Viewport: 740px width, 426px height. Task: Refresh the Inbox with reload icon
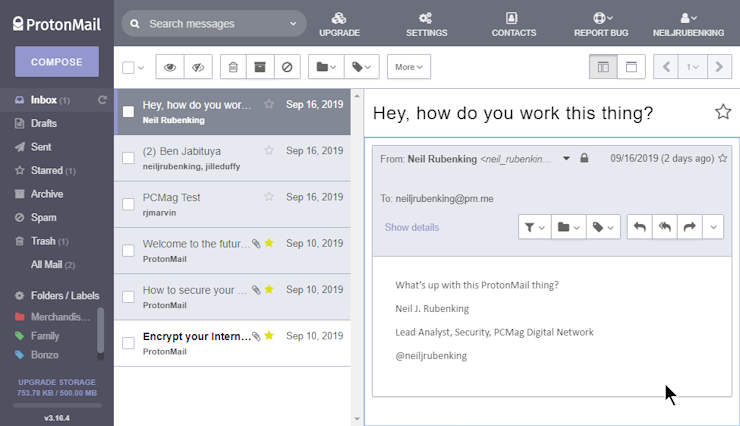pos(102,100)
